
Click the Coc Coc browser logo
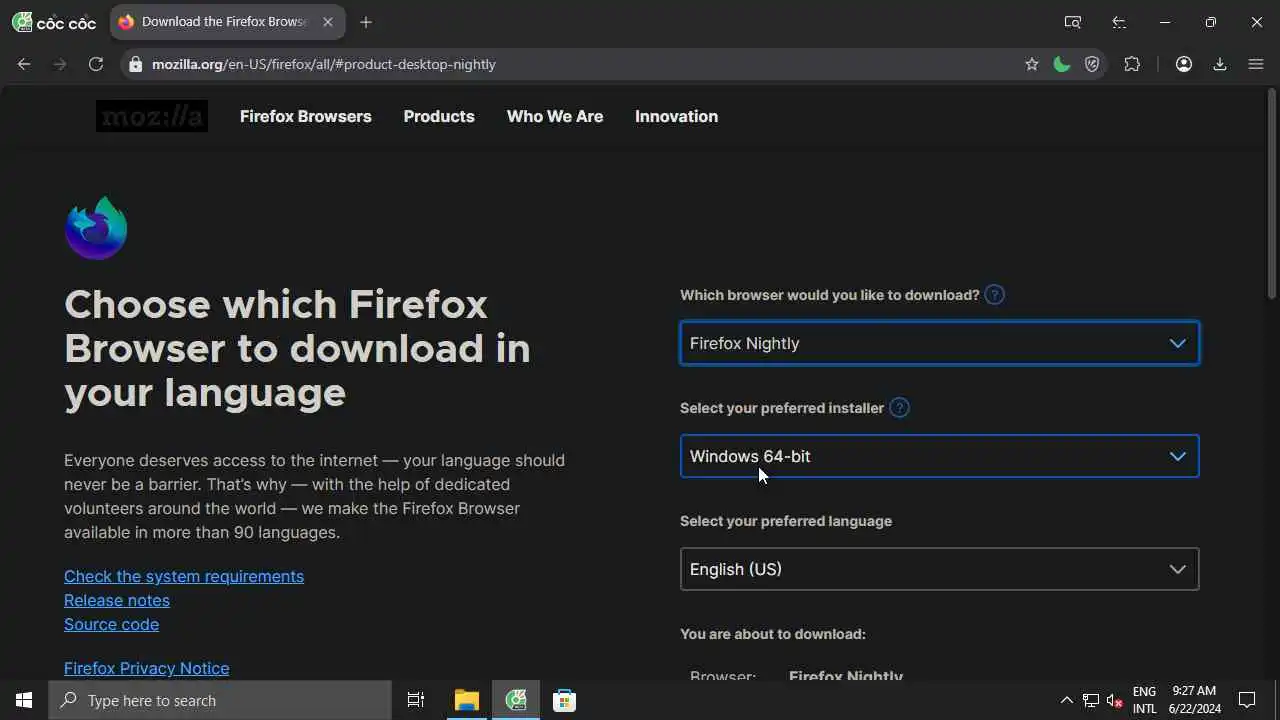(x=54, y=22)
